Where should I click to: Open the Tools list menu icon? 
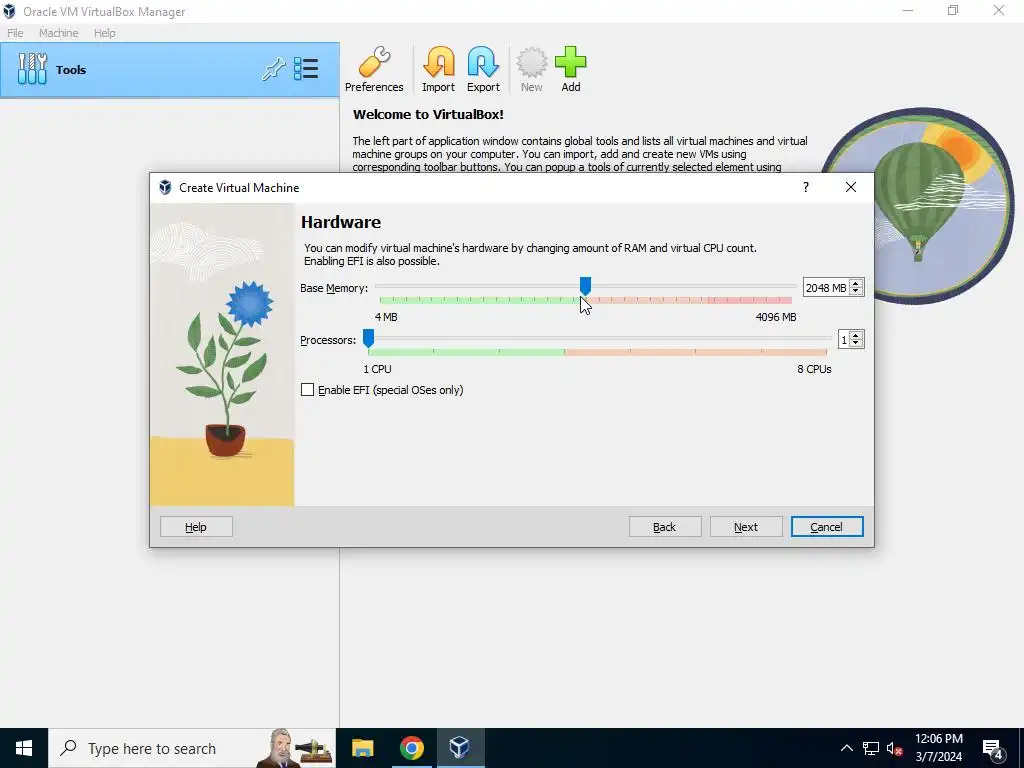pos(306,69)
